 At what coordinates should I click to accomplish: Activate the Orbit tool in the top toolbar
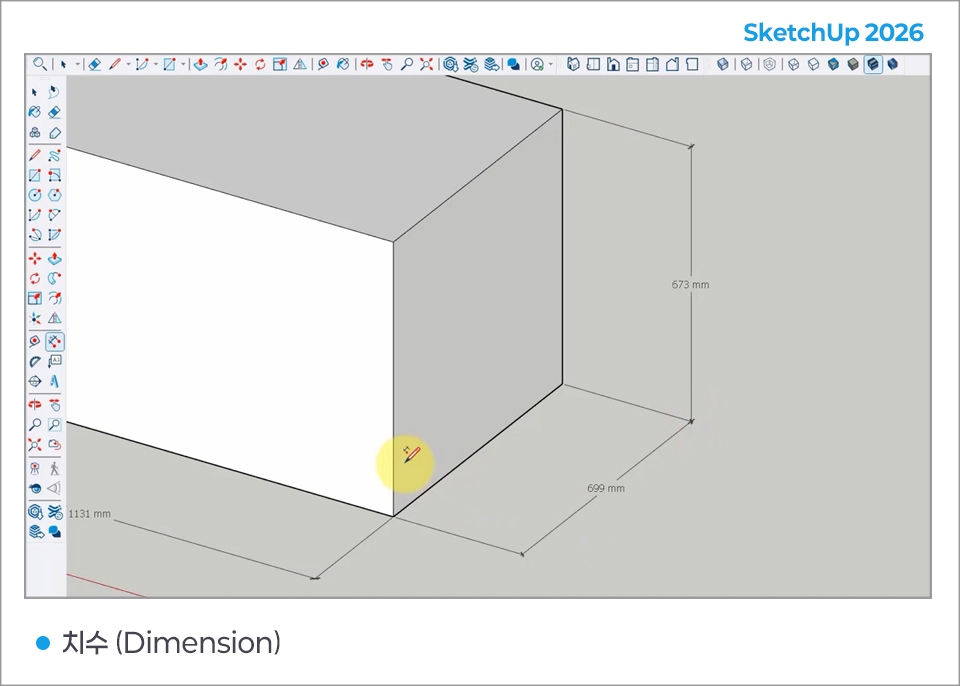[x=367, y=64]
